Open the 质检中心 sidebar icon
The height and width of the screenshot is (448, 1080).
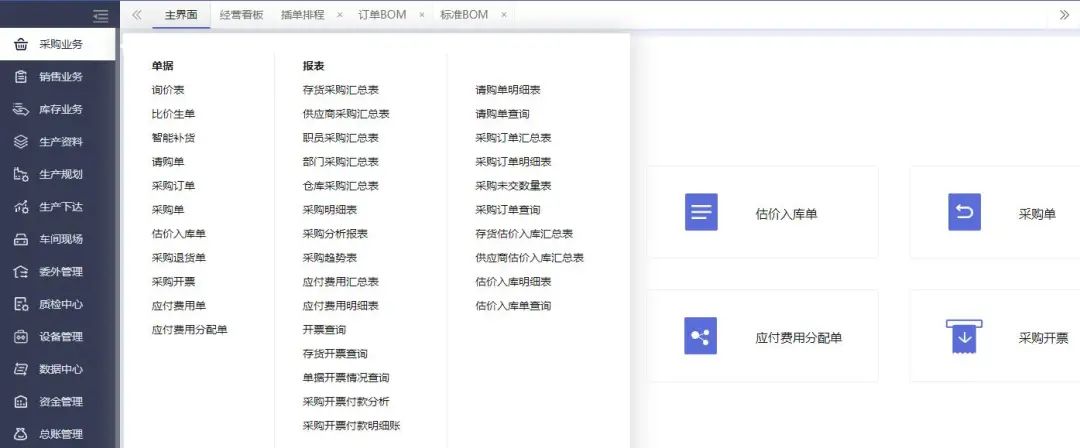click(x=20, y=304)
